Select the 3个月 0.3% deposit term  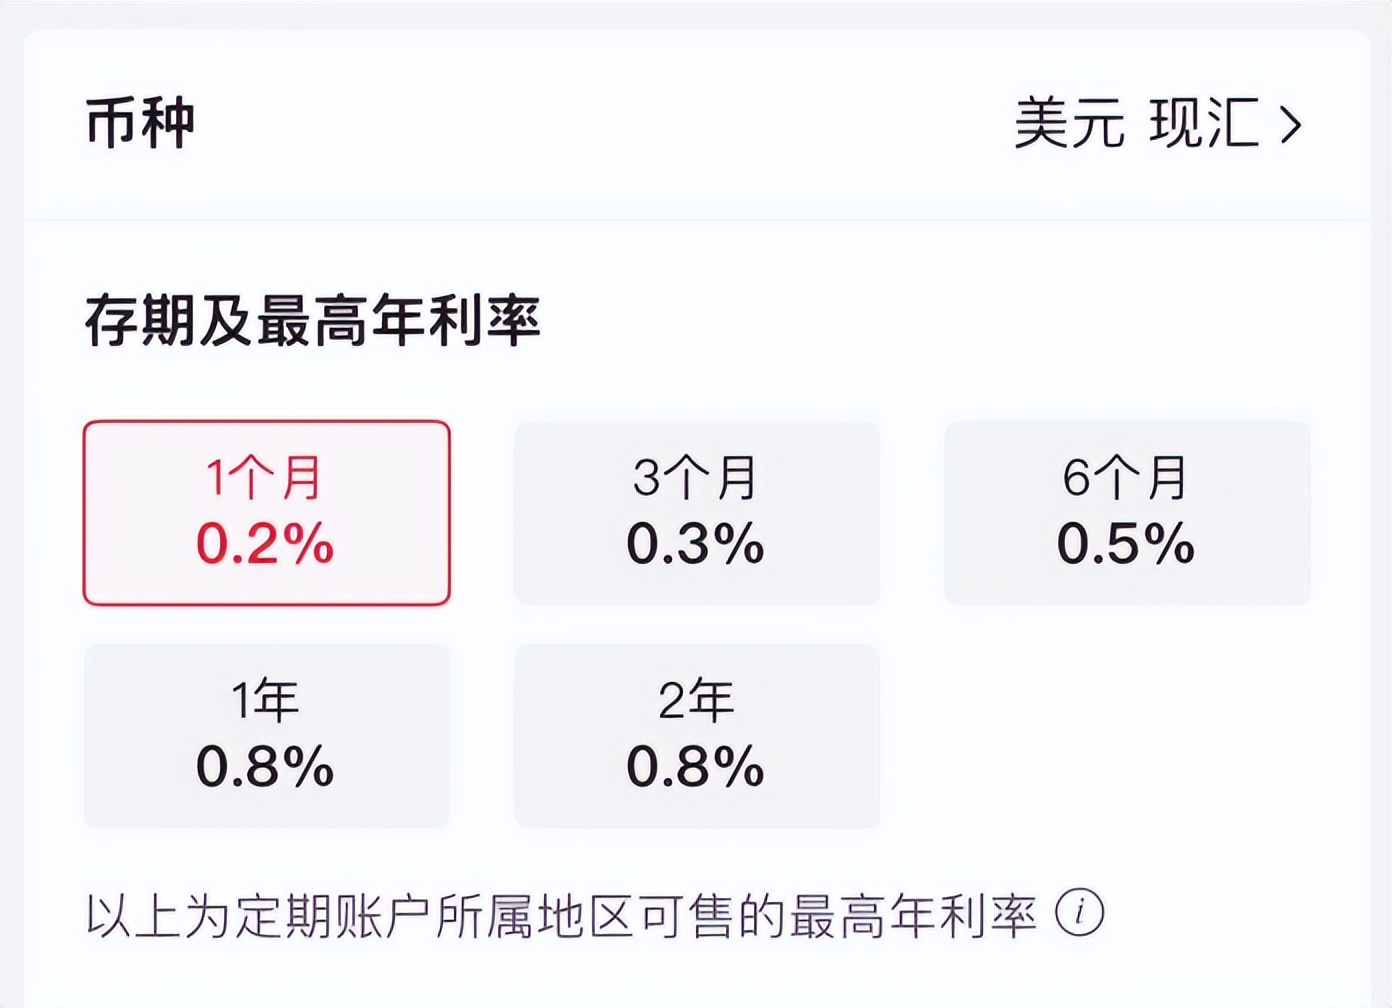click(x=697, y=512)
